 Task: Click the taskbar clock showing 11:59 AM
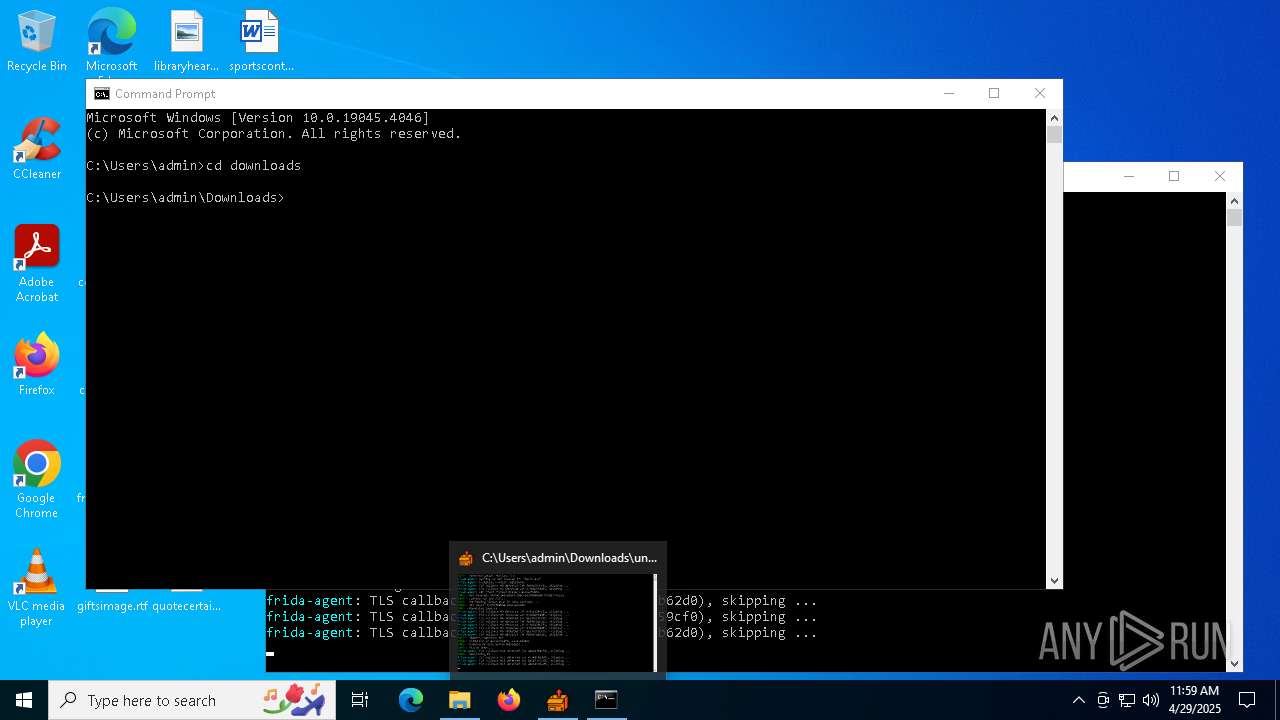click(1194, 700)
